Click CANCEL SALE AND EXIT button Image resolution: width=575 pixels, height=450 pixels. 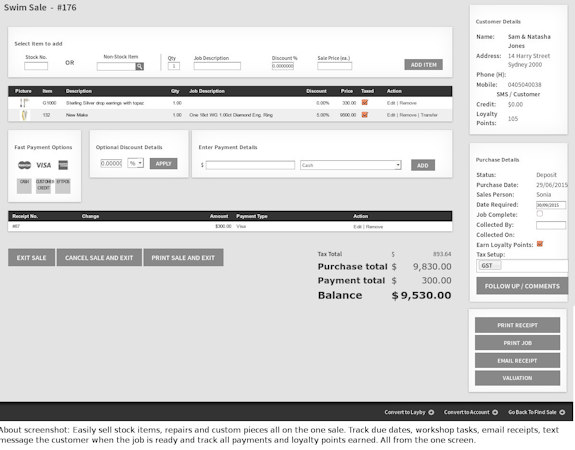99,257
